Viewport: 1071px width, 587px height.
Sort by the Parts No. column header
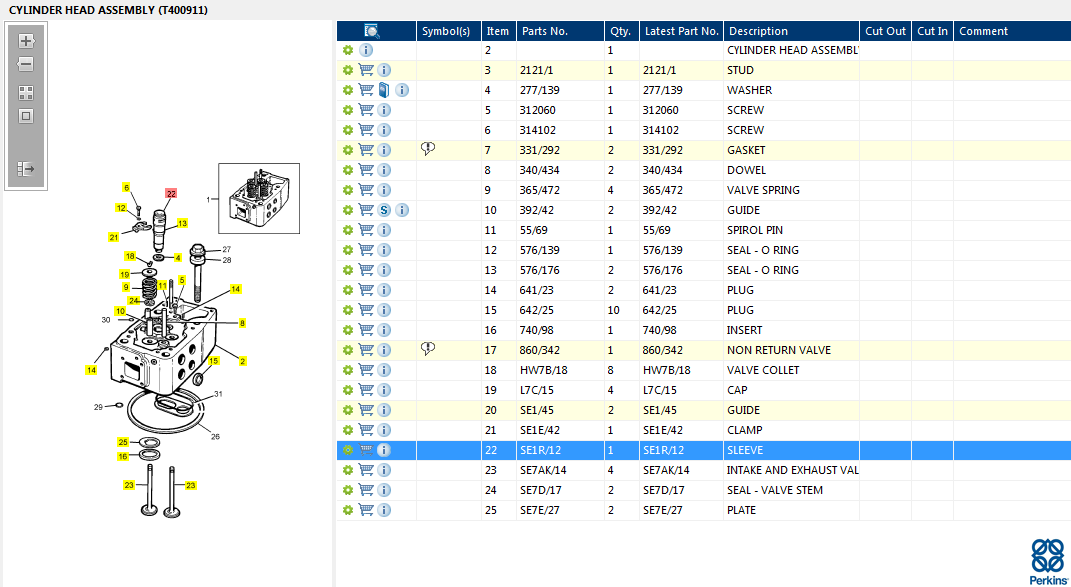click(x=544, y=31)
